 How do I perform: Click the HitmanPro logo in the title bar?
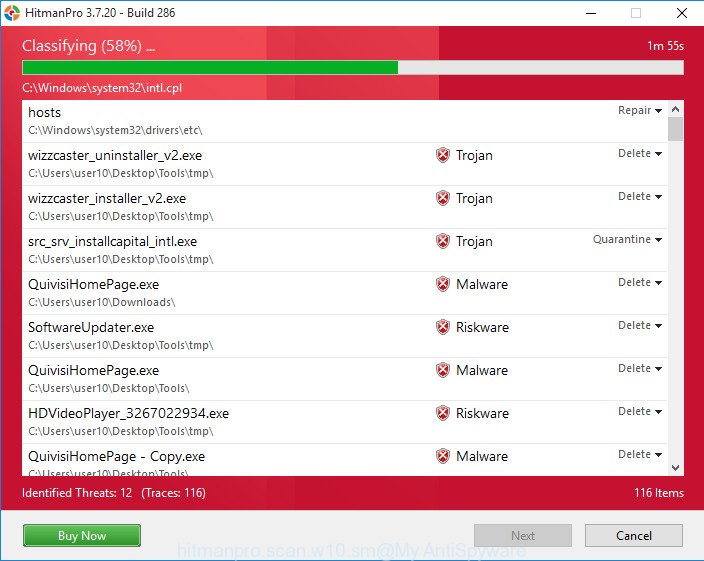(x=12, y=13)
